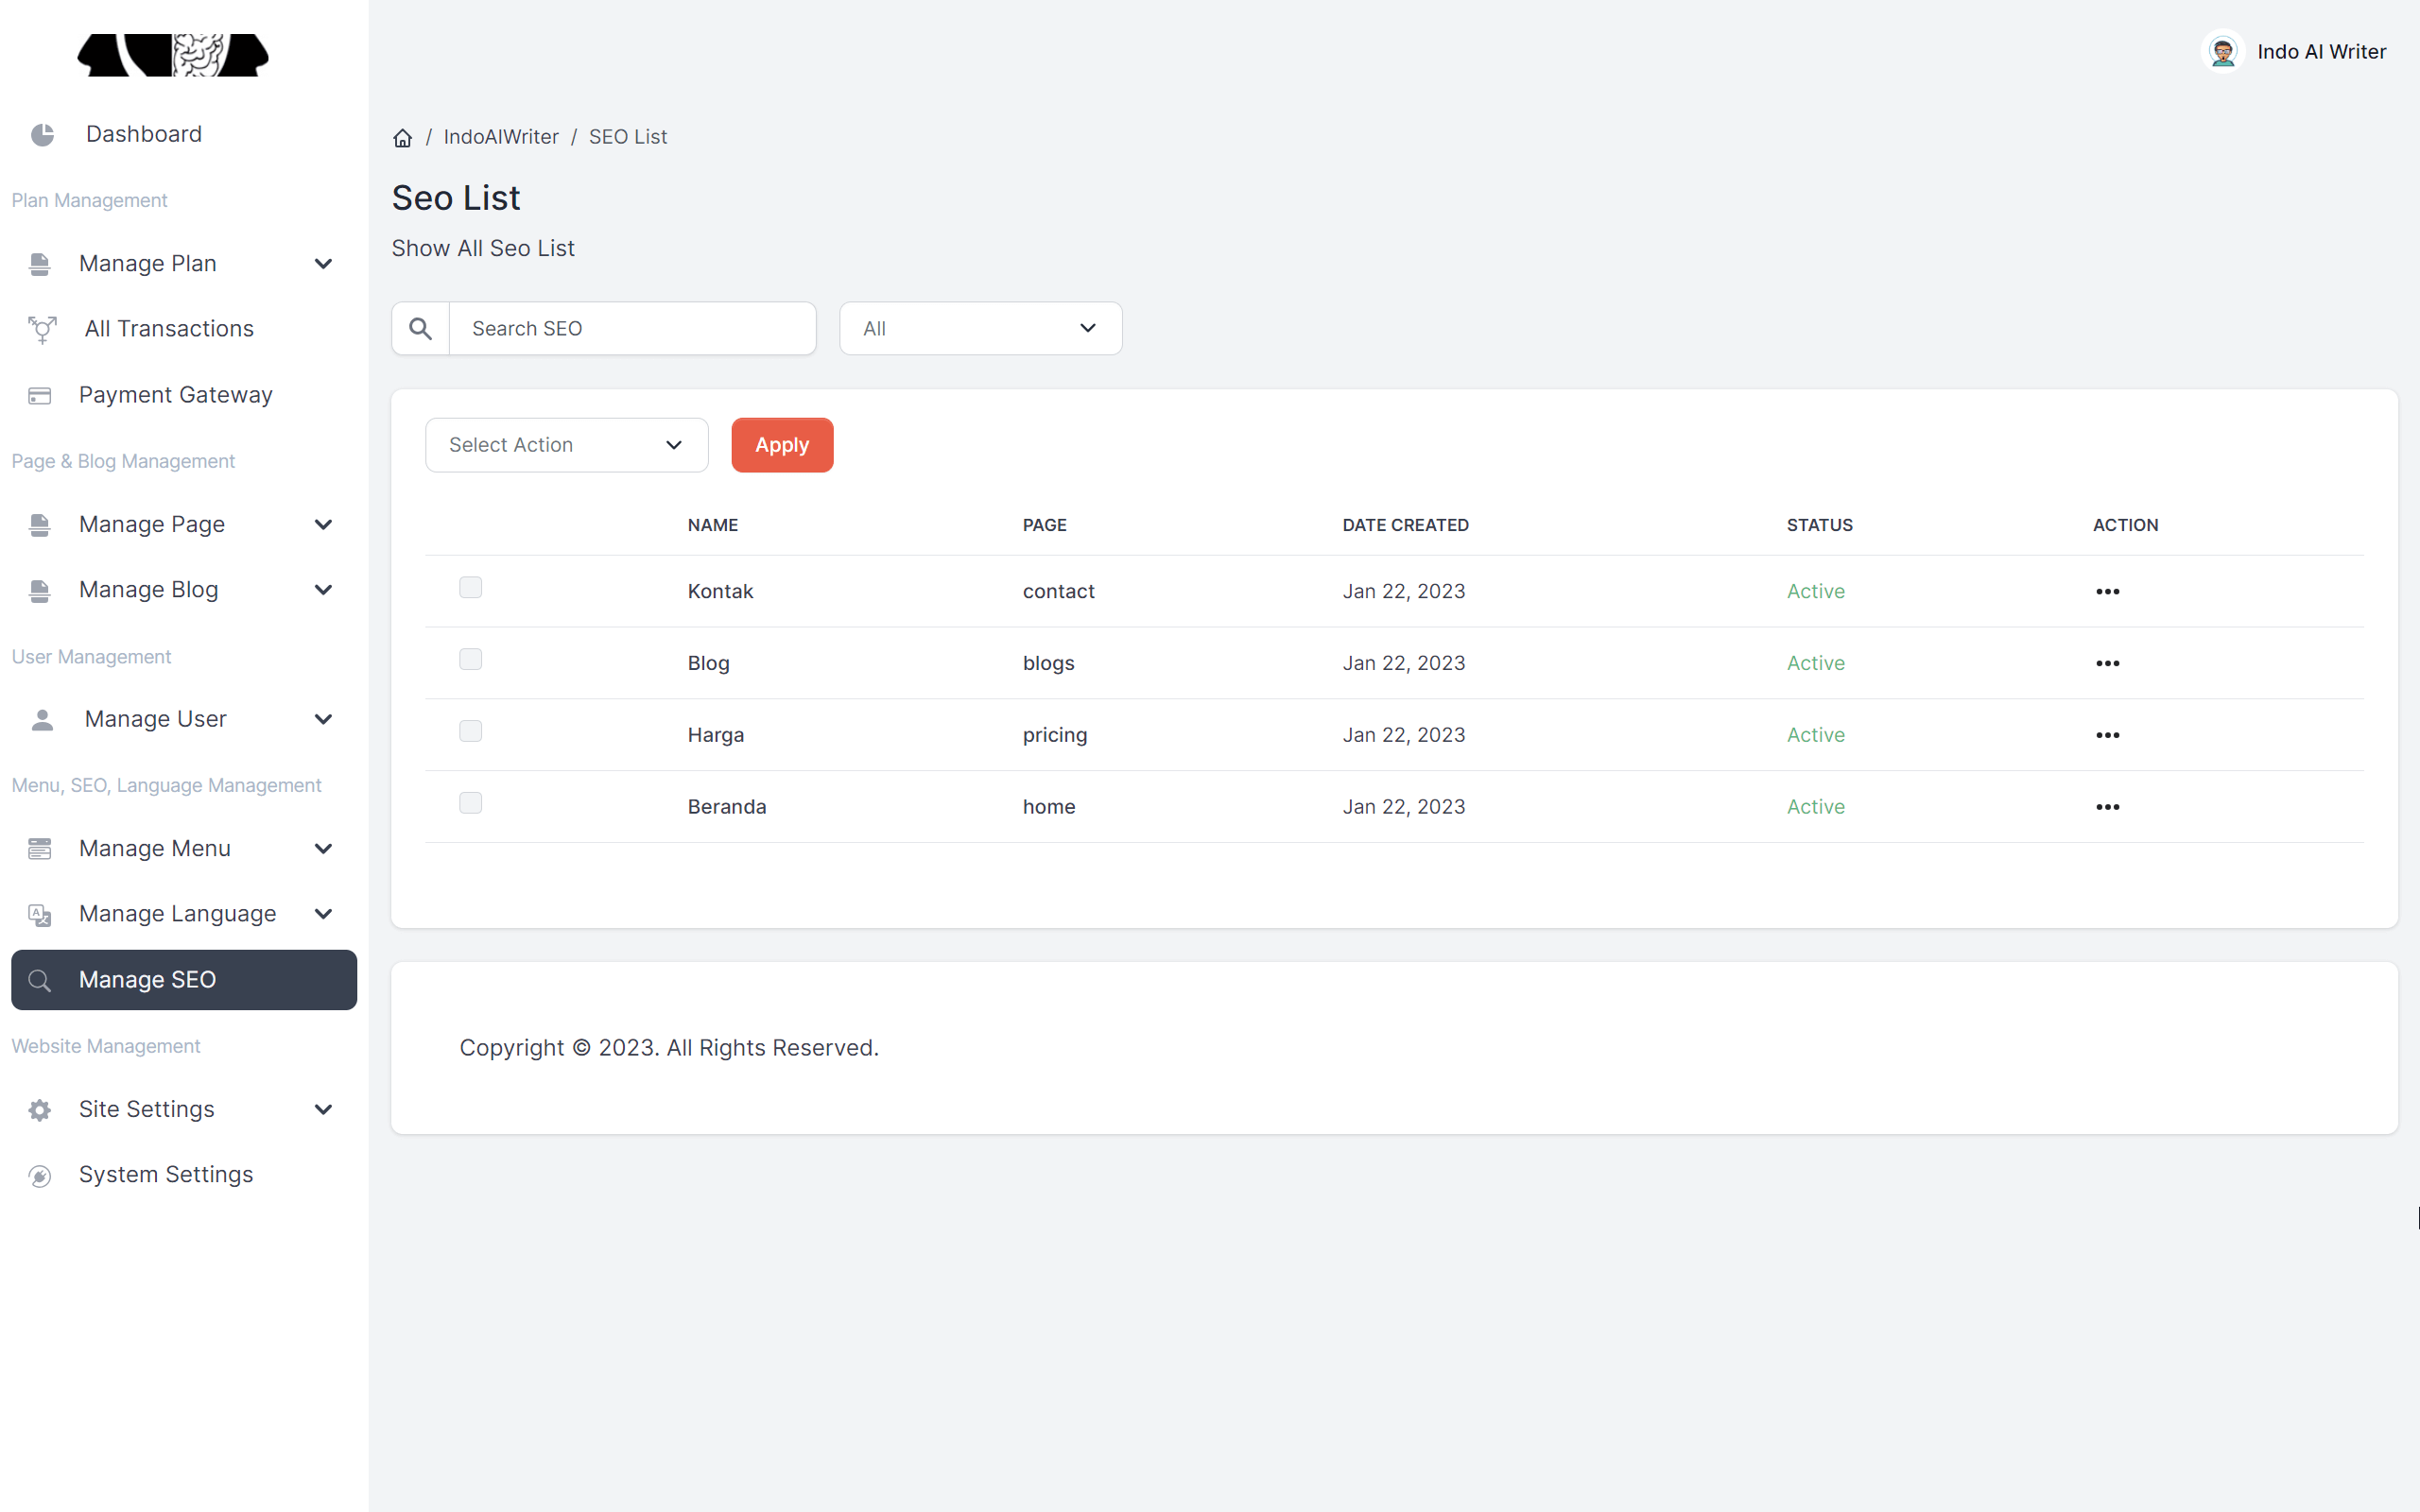Screen dimensions: 2420x1512
Task: Click the home icon in the breadcrumb
Action: tap(403, 137)
